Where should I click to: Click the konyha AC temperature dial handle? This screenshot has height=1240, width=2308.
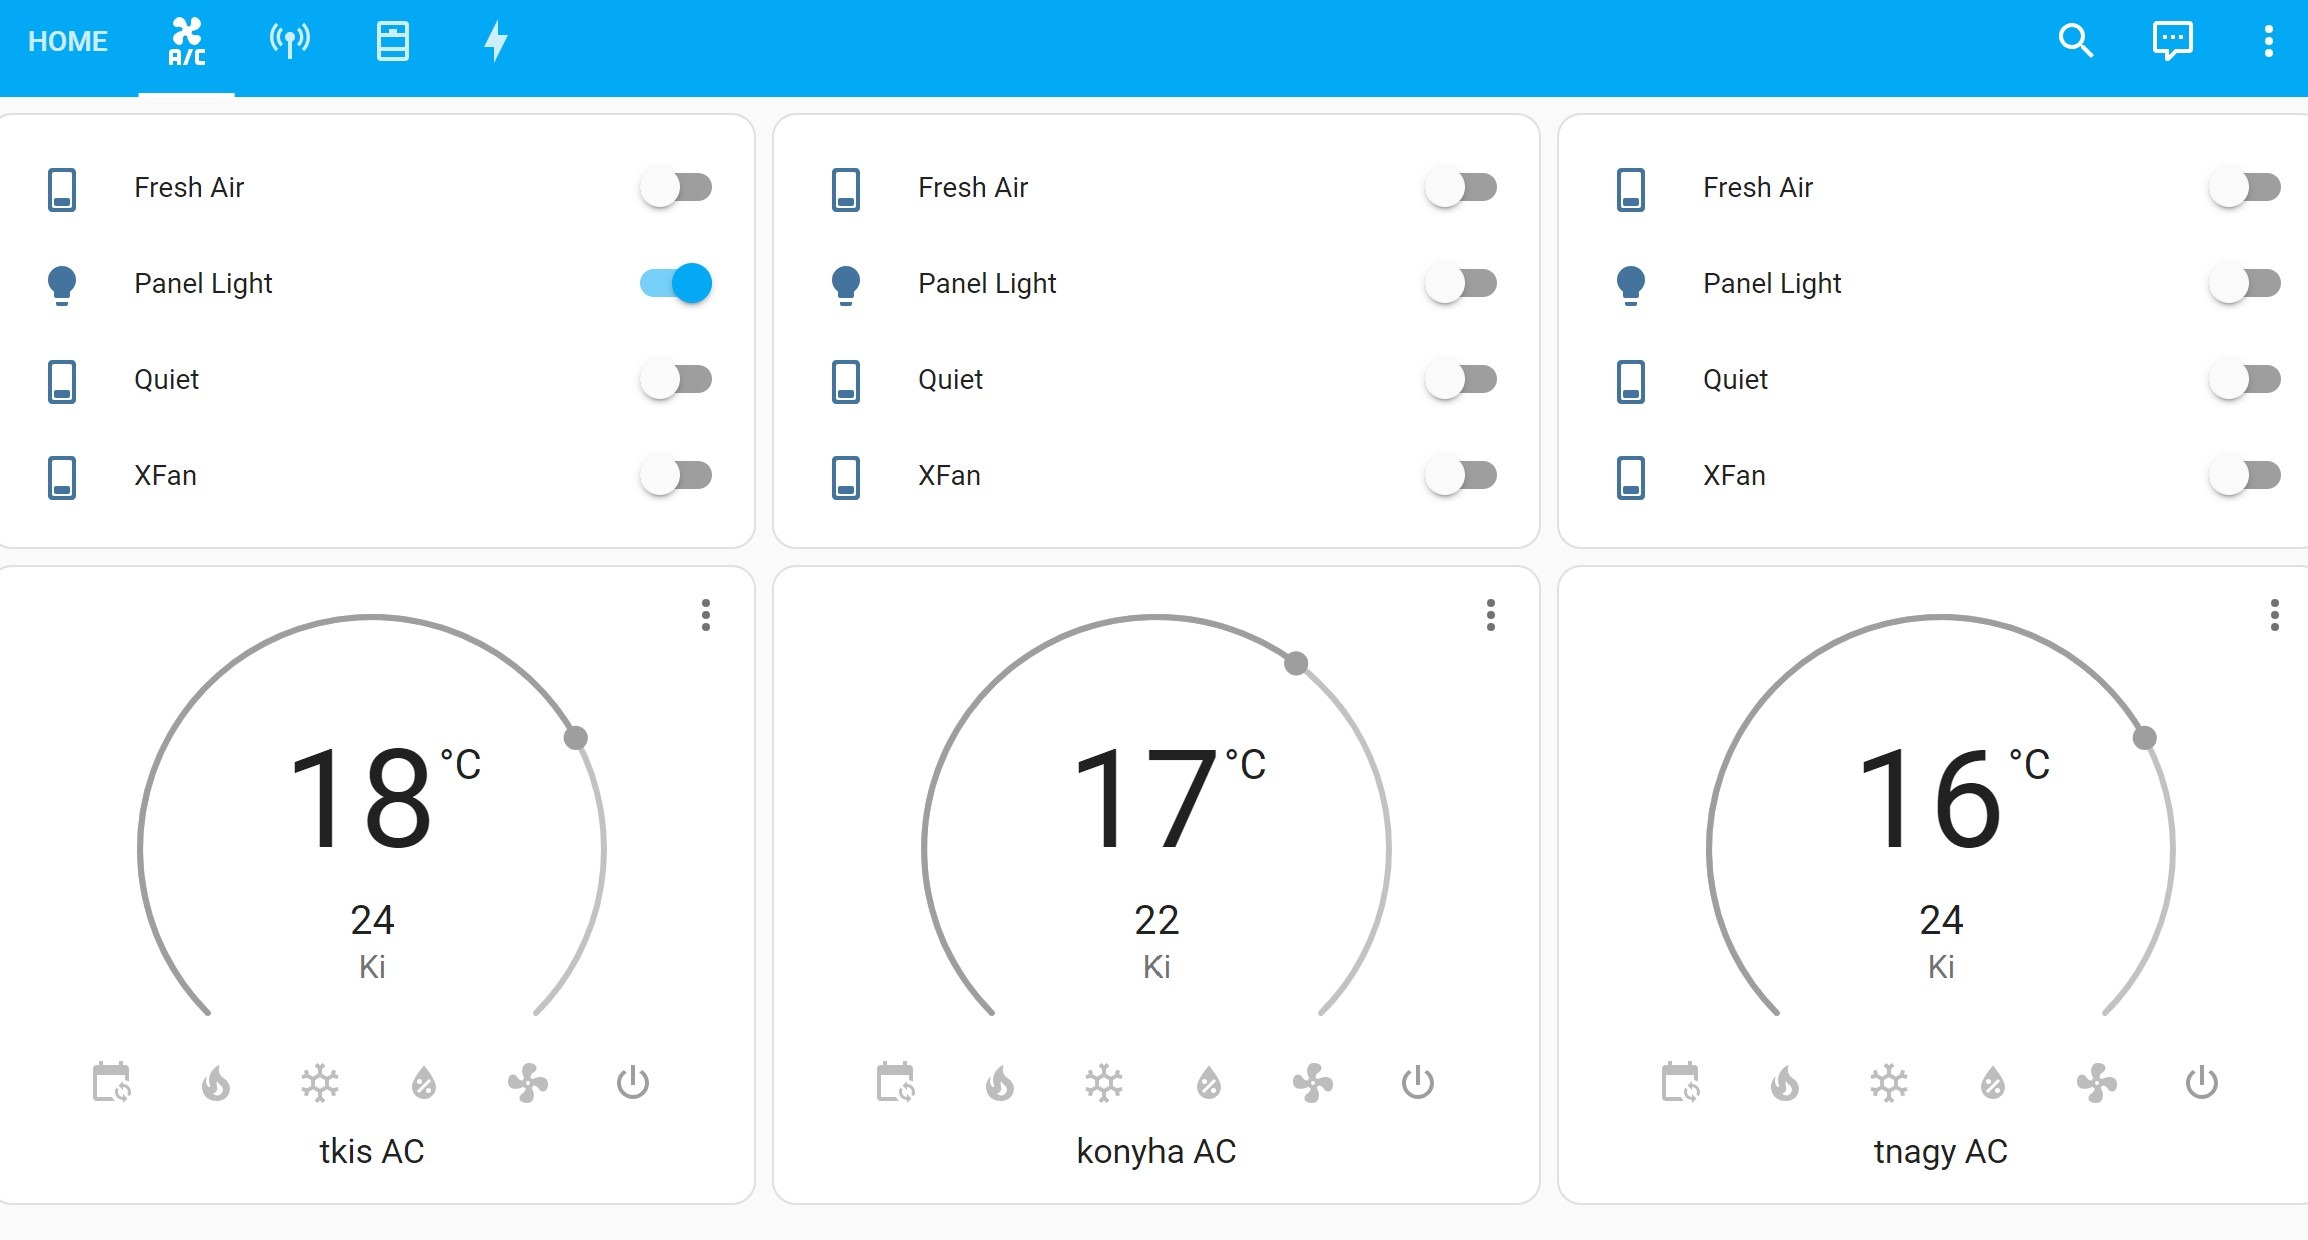pos(1296,663)
